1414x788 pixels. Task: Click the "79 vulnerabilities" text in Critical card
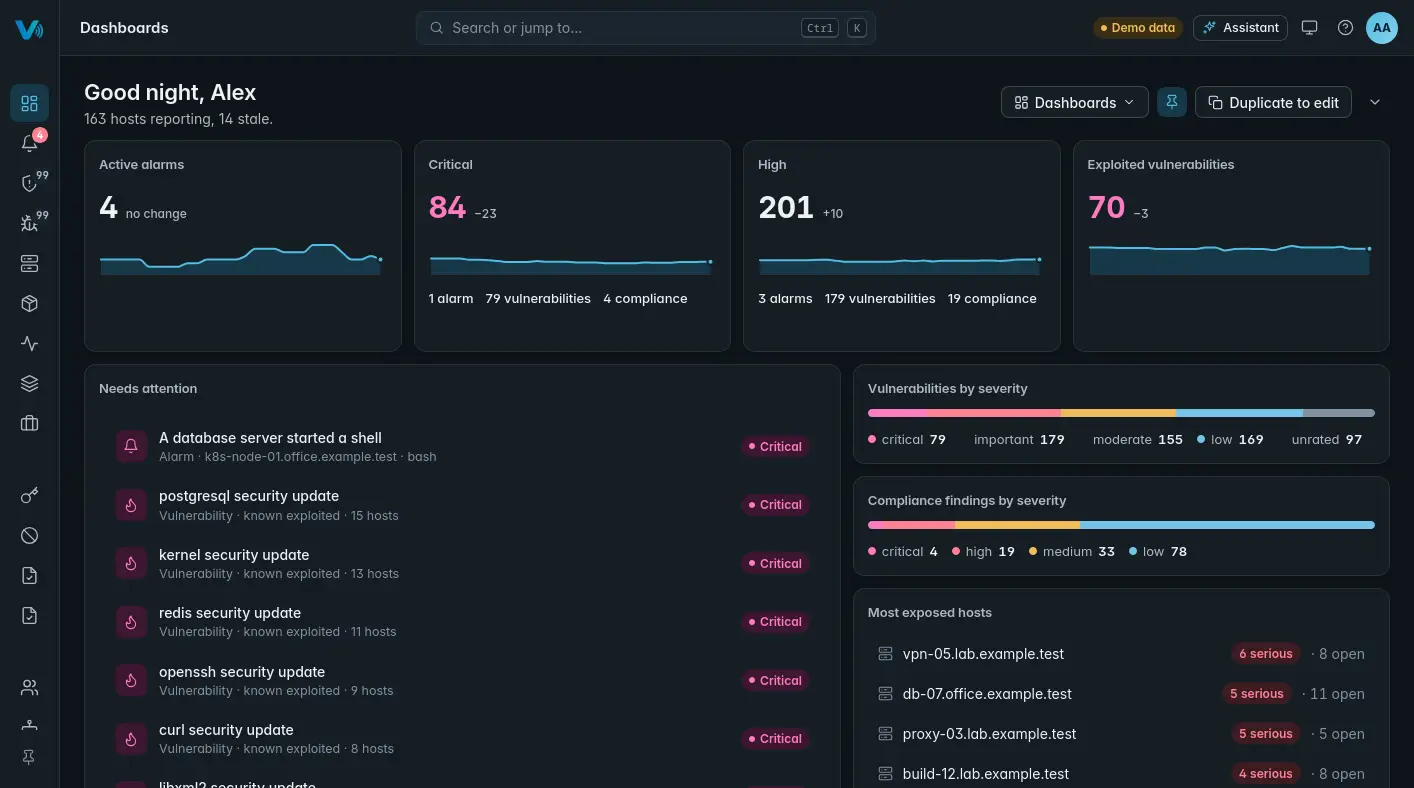pos(538,299)
